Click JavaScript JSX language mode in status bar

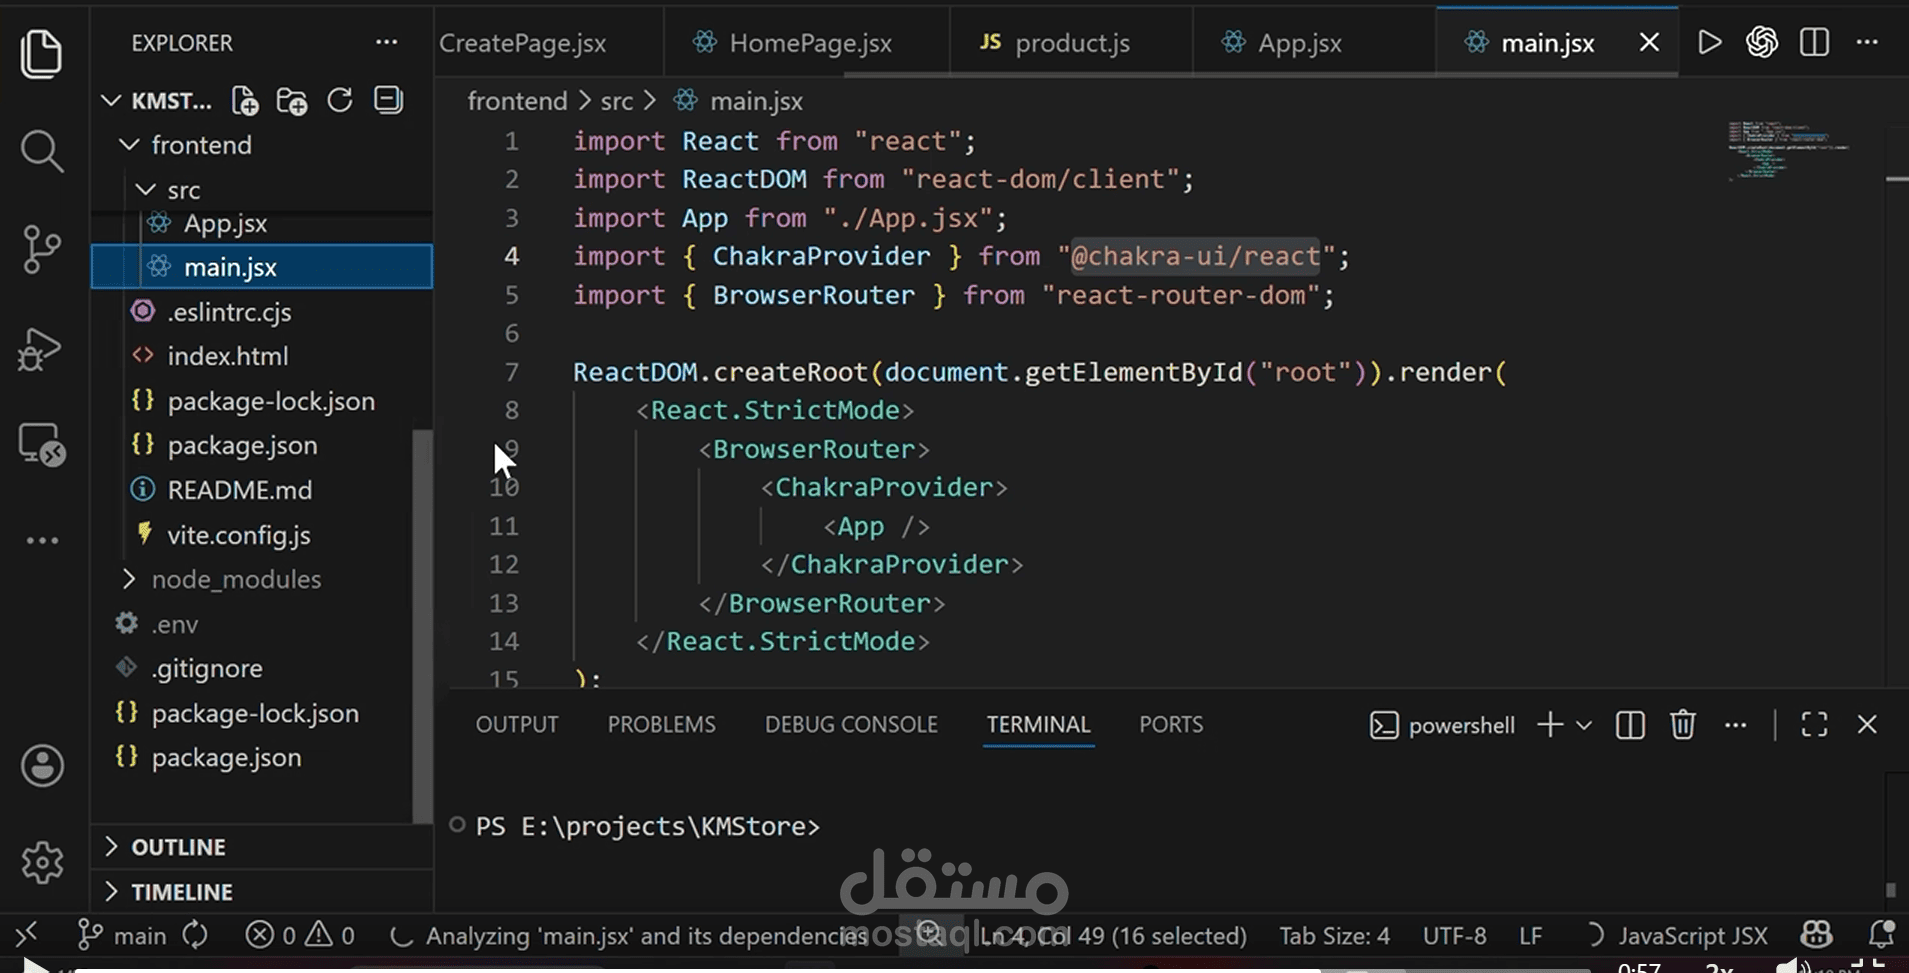click(x=1693, y=936)
